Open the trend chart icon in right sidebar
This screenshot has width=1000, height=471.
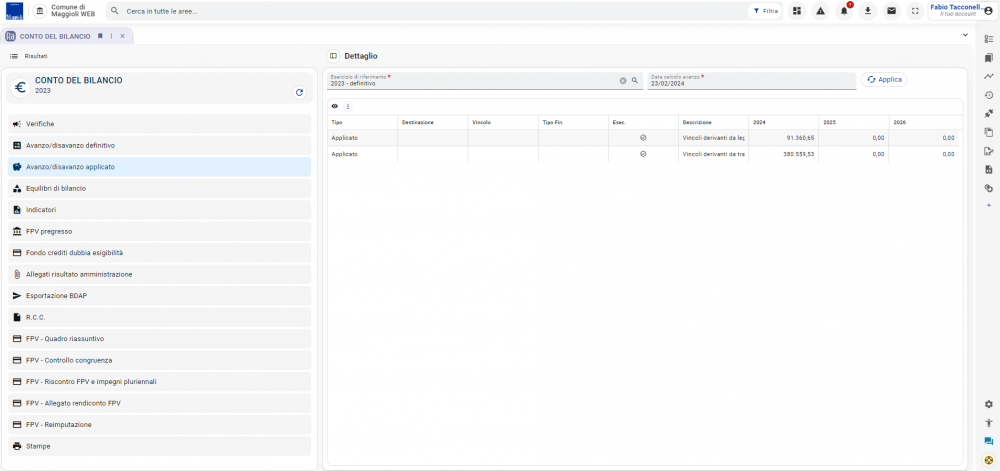point(989,76)
